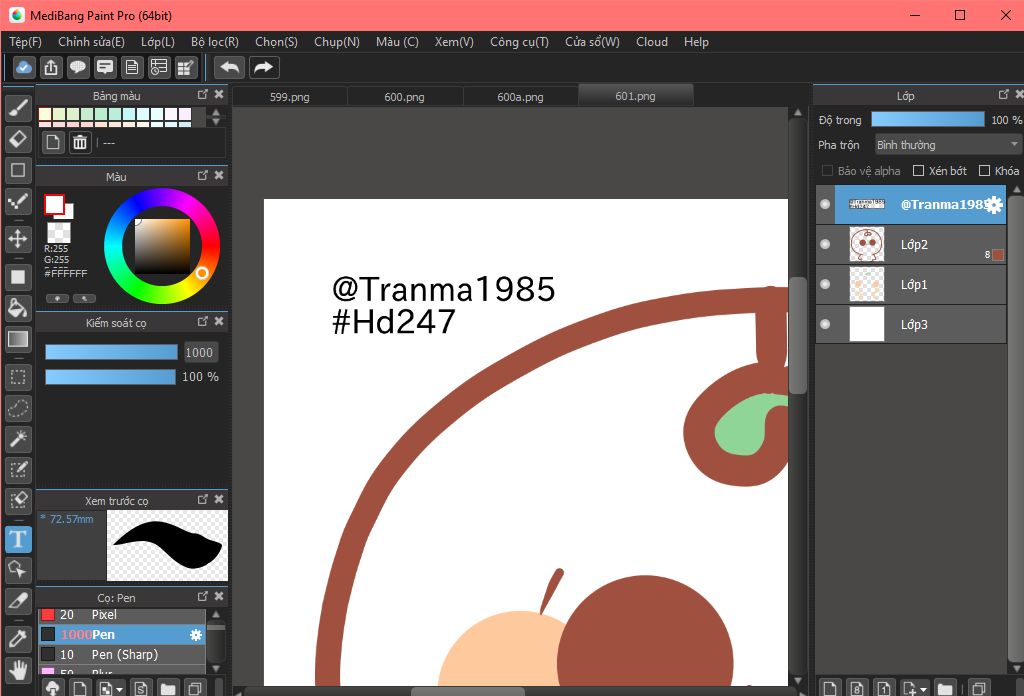Undock the Cọ: Pen panel
Screen dimensions: 1024x696
[202, 597]
